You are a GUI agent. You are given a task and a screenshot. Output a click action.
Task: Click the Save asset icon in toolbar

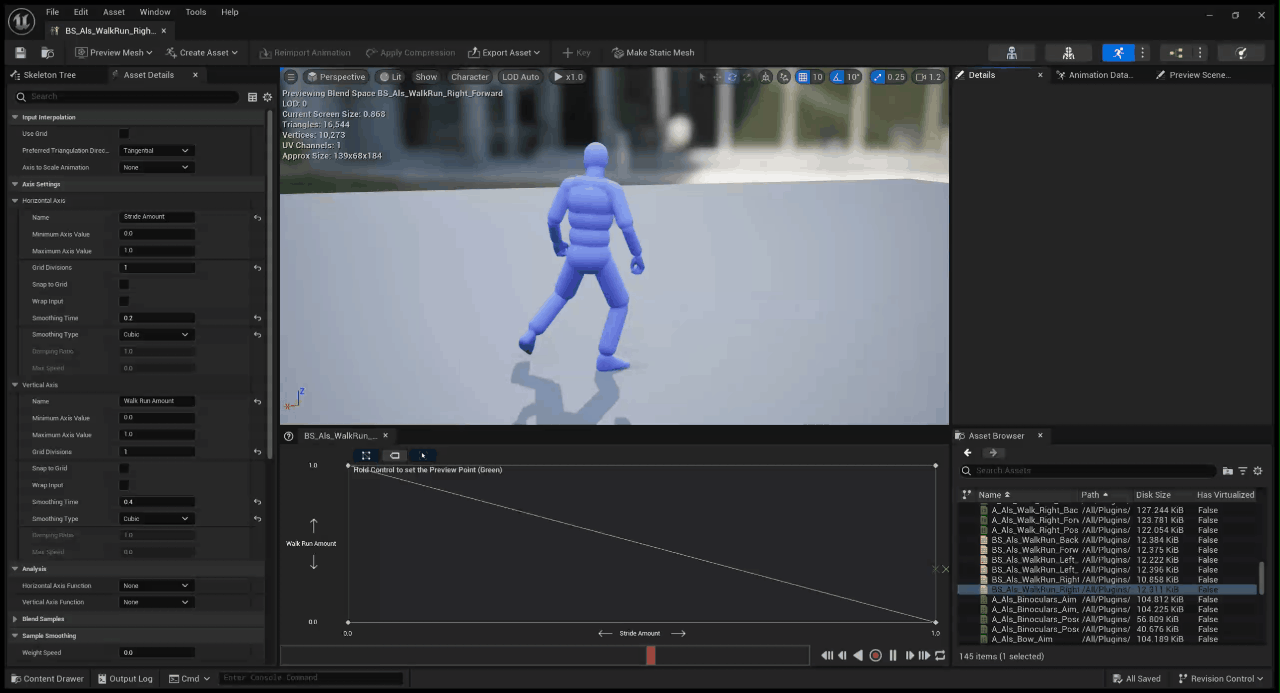click(x=20, y=53)
